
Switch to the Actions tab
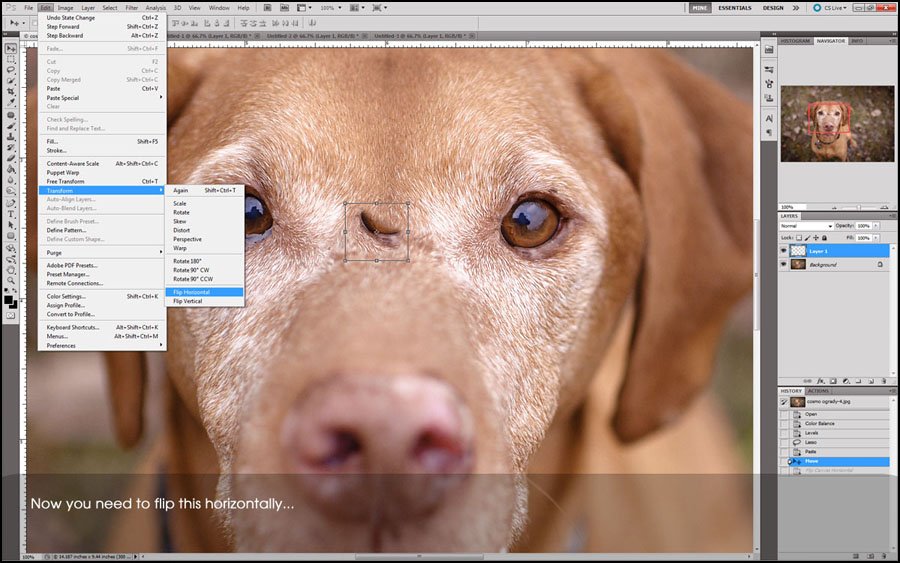[x=818, y=391]
